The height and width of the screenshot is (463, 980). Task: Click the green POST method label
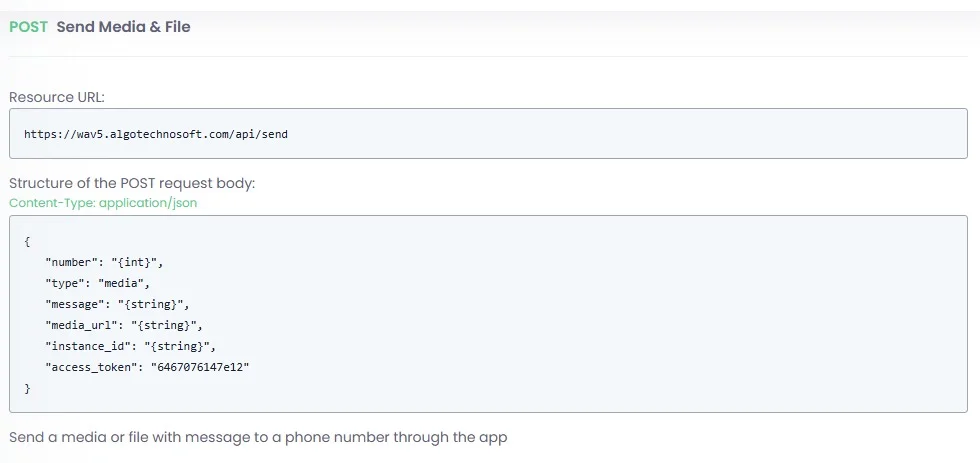pyautogui.click(x=28, y=27)
